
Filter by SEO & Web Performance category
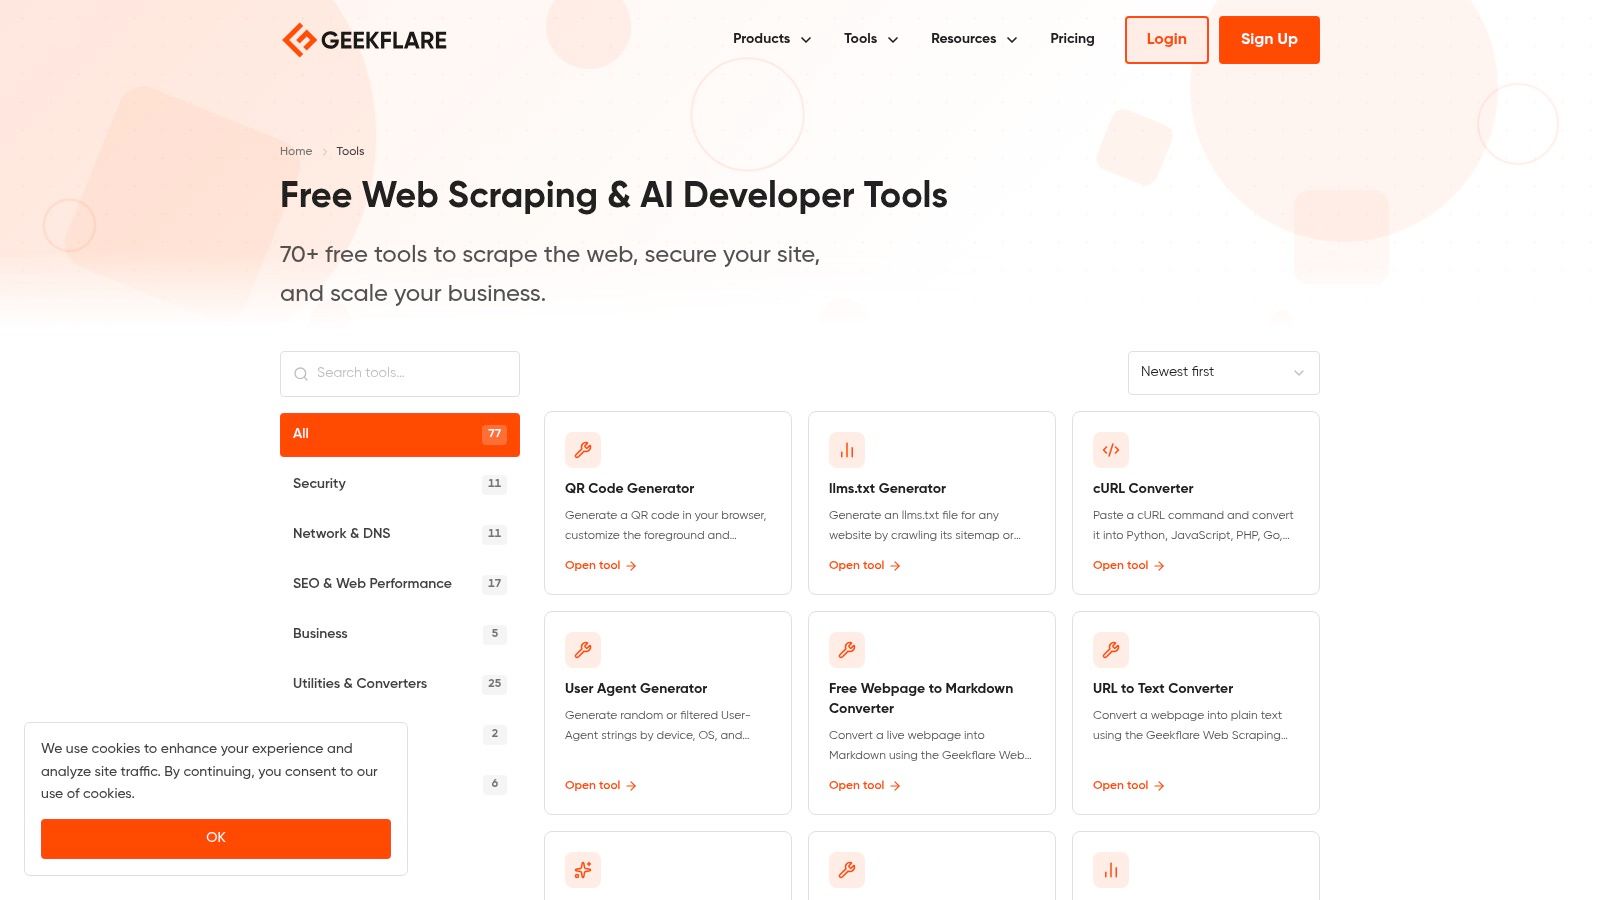point(400,584)
